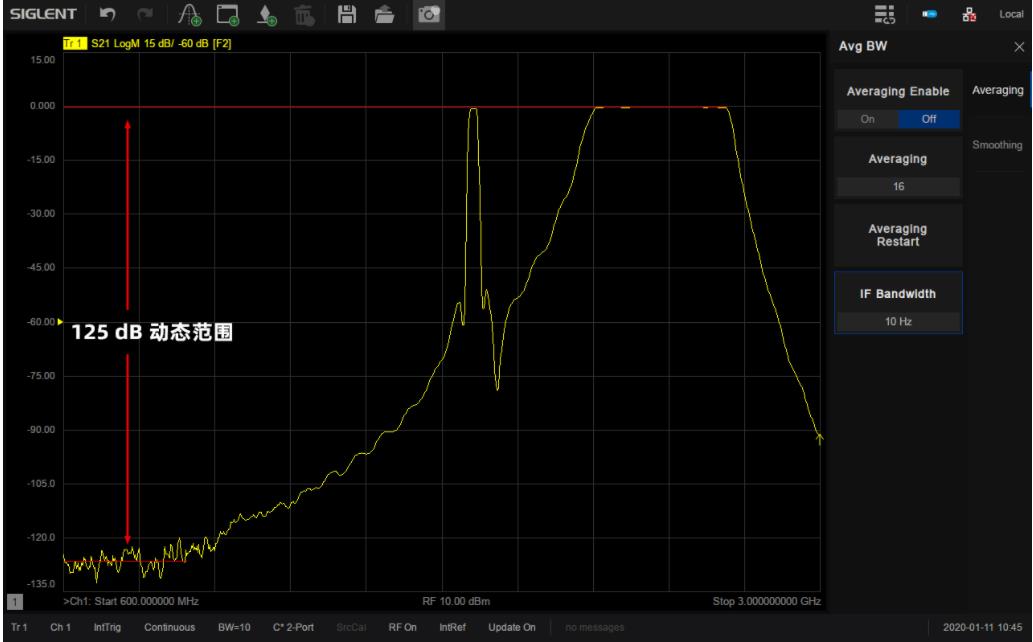Click the add marker icon

tap(266, 15)
